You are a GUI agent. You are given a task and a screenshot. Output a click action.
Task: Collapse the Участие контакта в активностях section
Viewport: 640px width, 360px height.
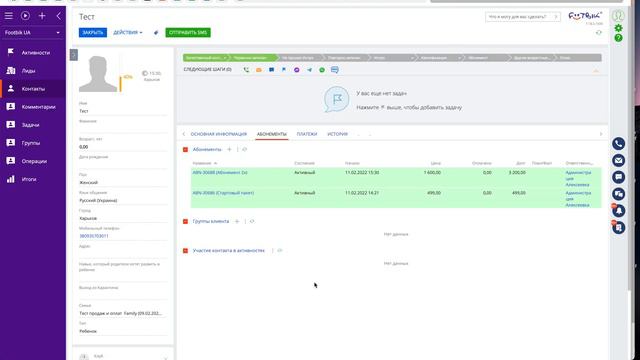pyautogui.click(x=185, y=251)
